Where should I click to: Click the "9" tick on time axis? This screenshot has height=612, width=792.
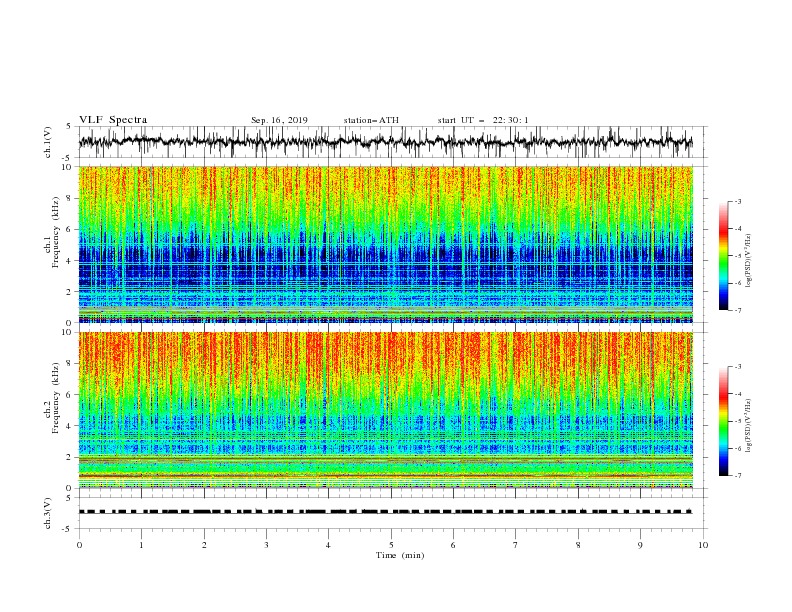(640, 545)
